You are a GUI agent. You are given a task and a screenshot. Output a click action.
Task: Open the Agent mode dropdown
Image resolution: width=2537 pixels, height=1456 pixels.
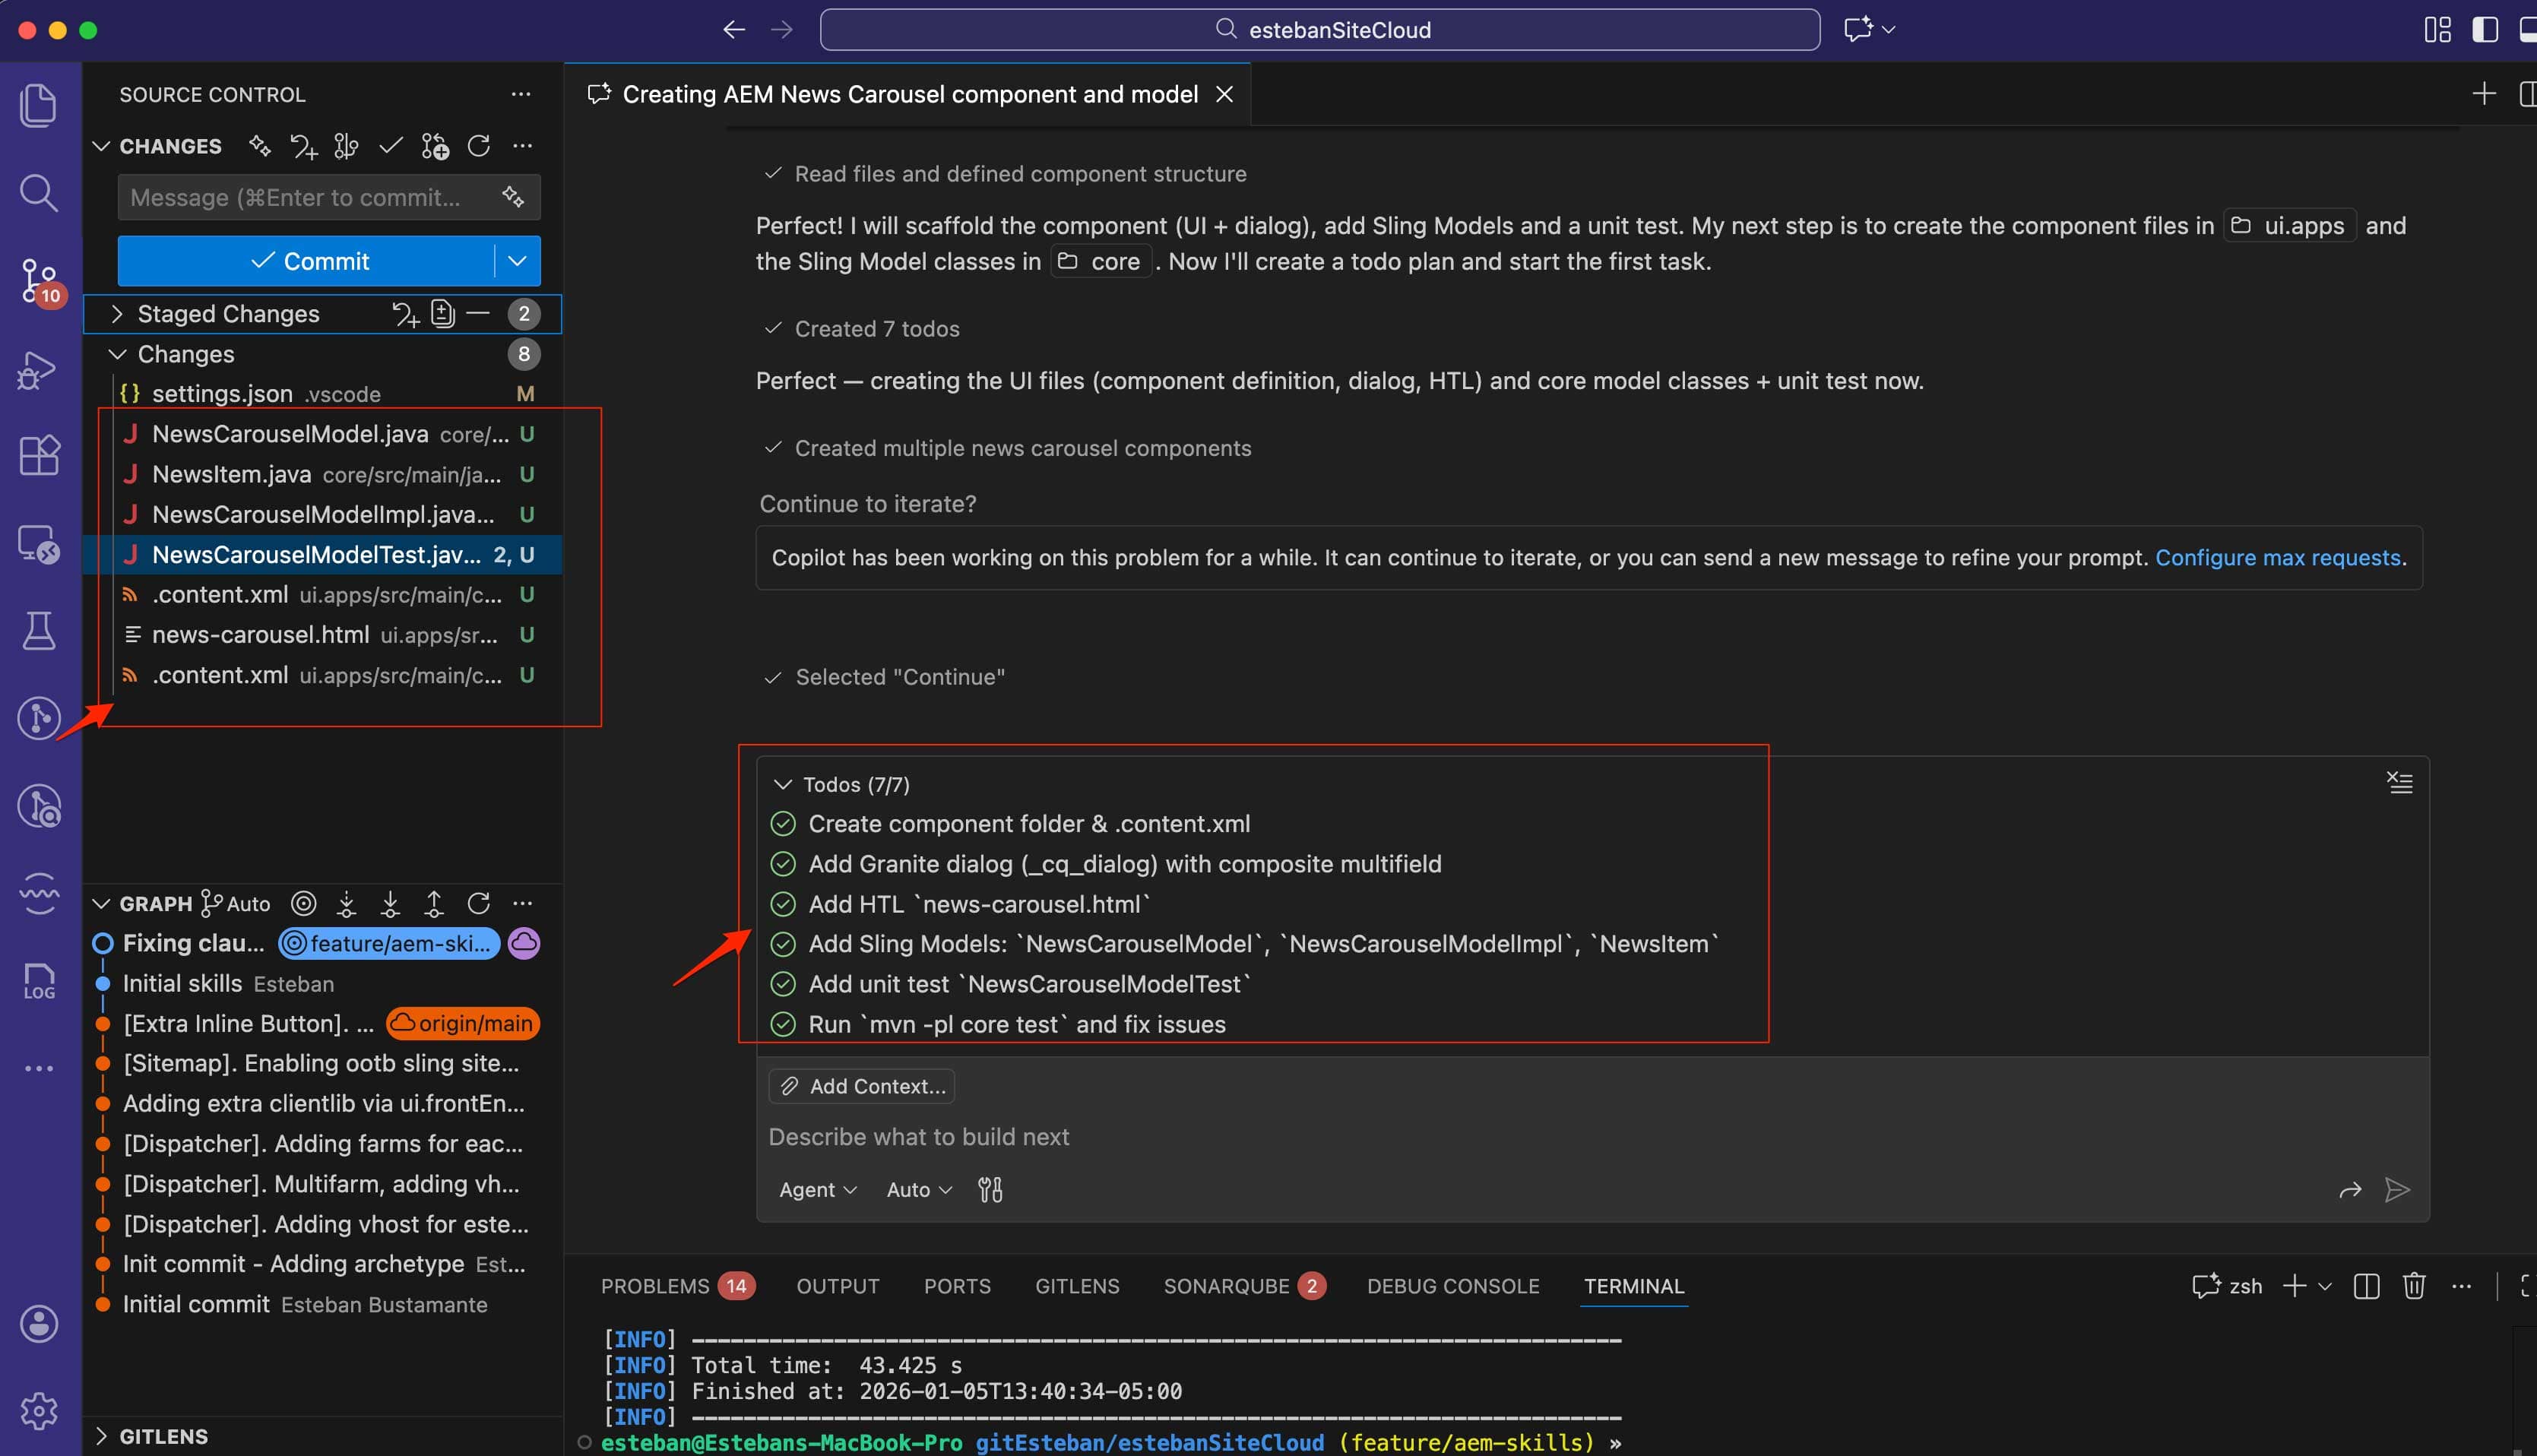coord(817,1189)
